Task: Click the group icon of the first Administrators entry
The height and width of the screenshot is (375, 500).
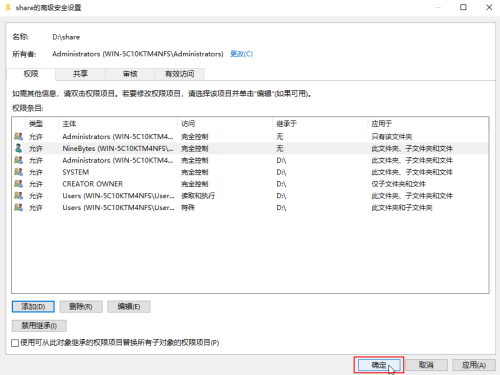Action: point(19,136)
